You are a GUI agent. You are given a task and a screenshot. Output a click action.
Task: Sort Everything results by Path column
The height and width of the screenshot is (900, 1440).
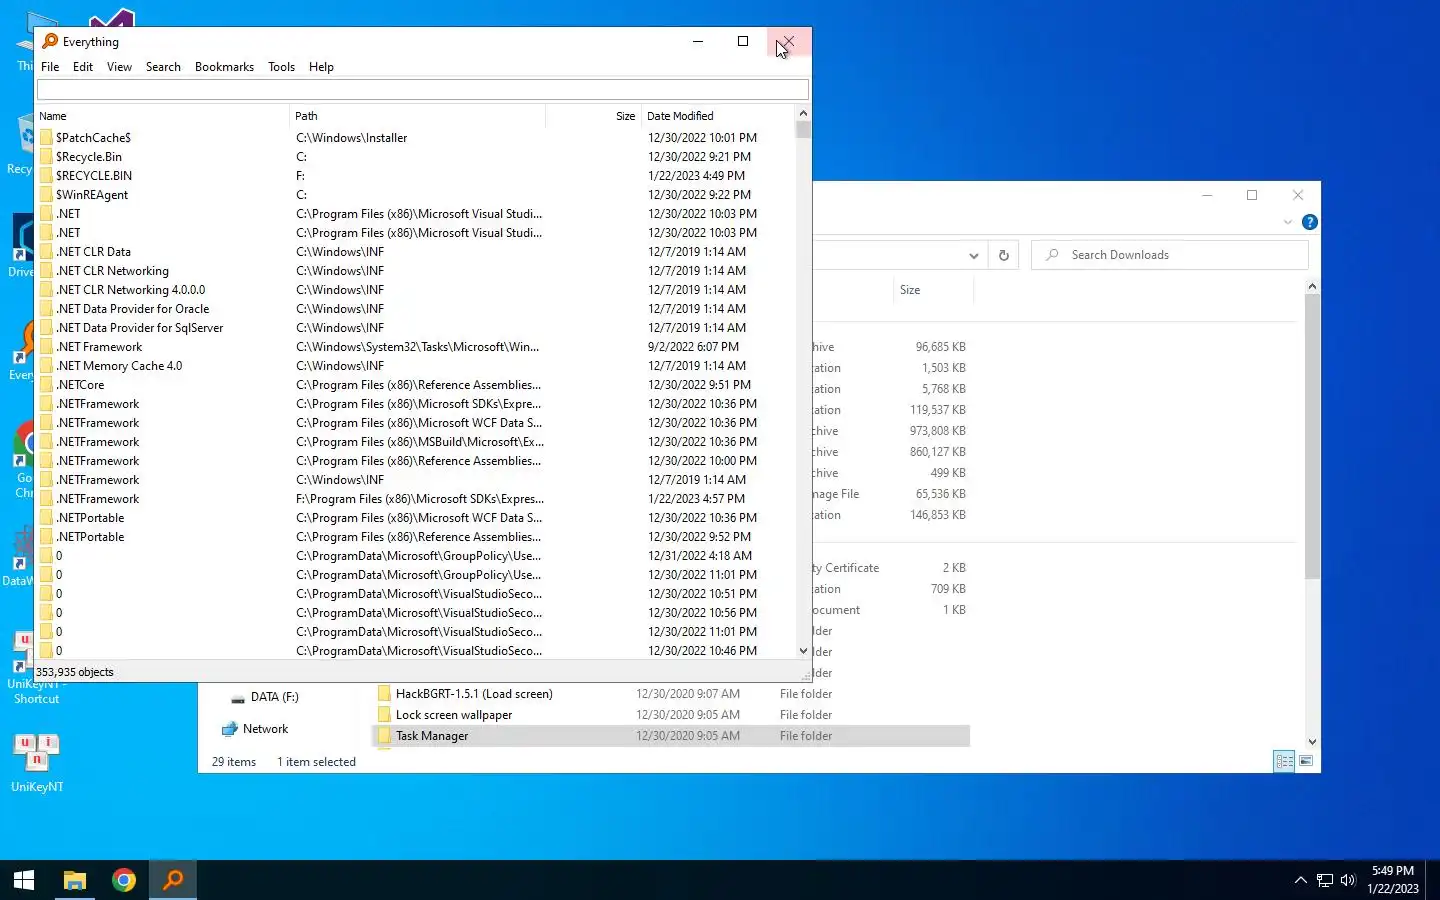point(418,116)
